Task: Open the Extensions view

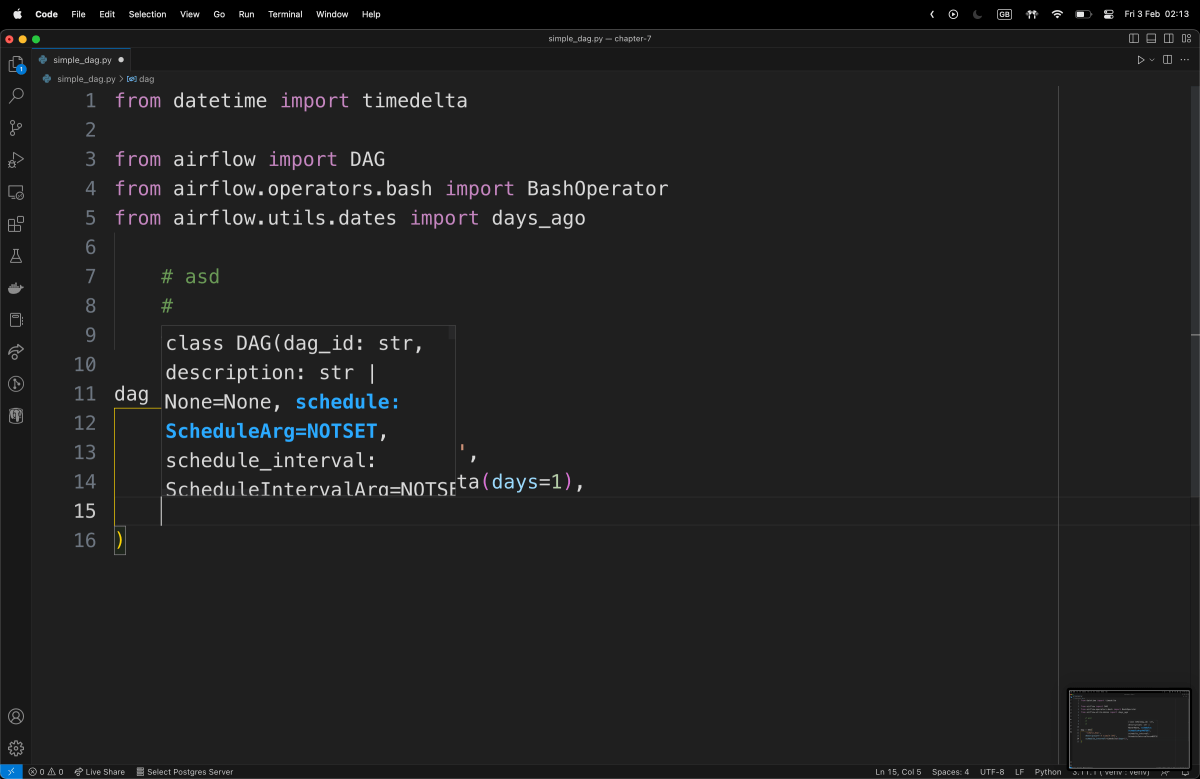Action: point(16,224)
